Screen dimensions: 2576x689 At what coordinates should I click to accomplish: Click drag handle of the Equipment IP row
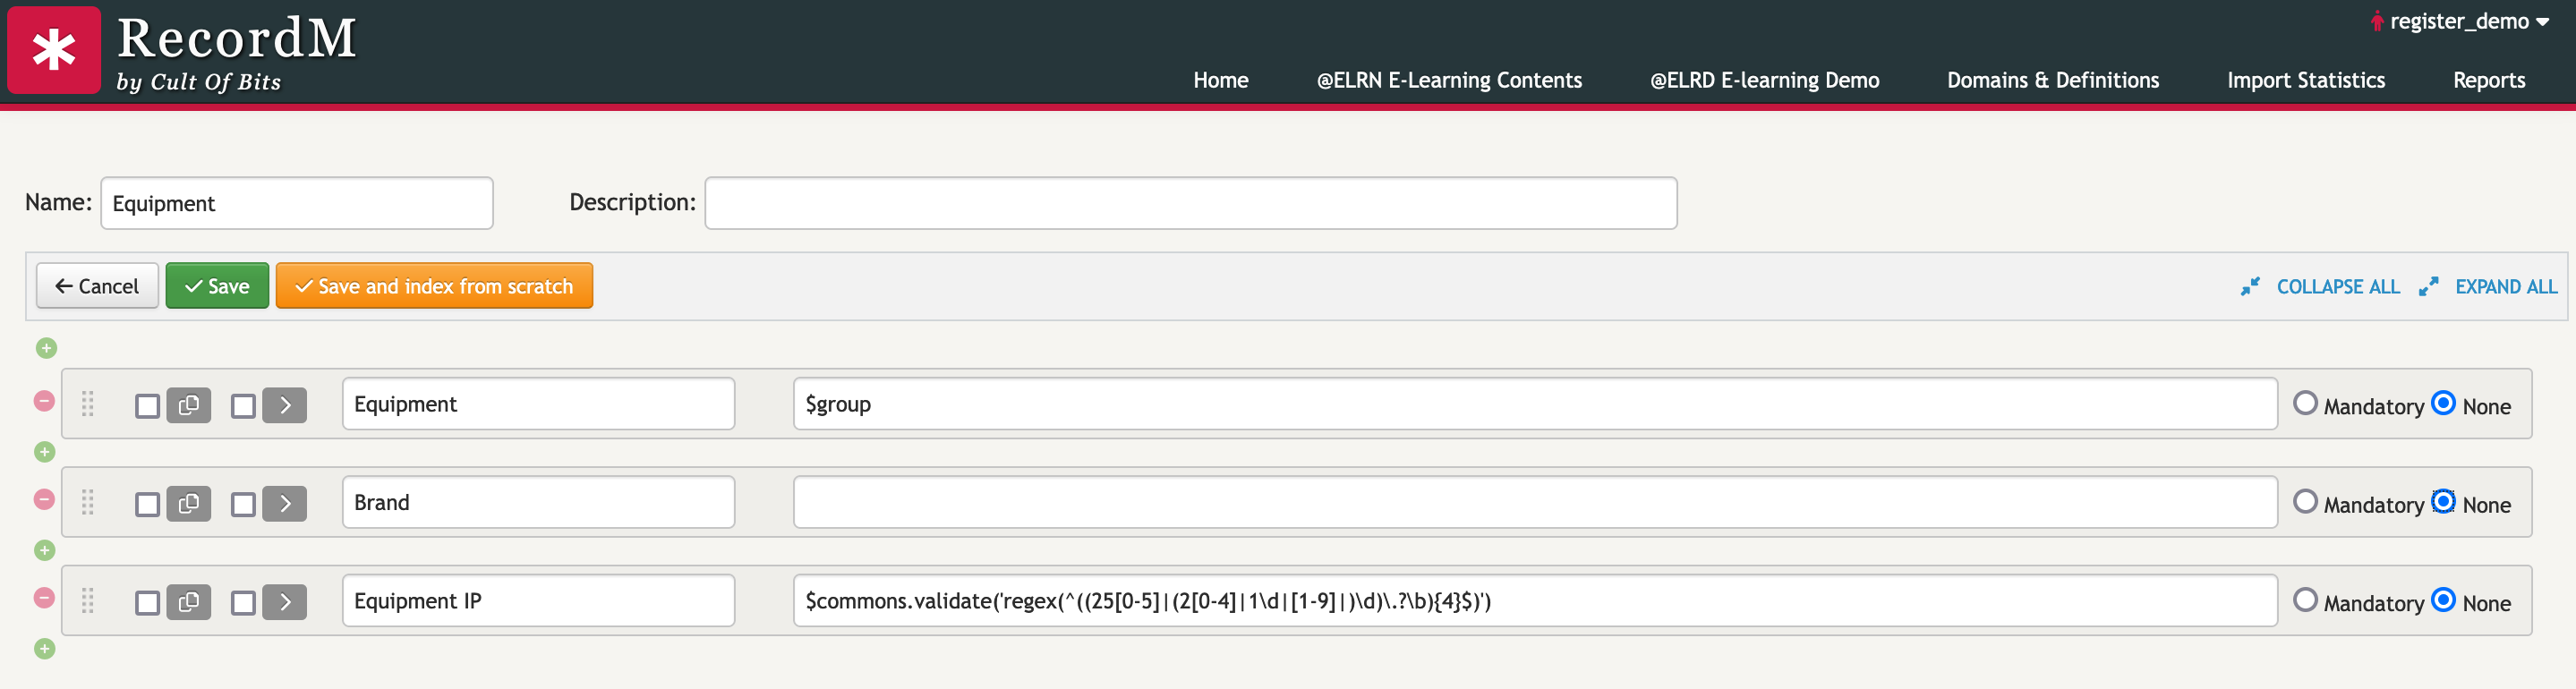click(x=88, y=600)
